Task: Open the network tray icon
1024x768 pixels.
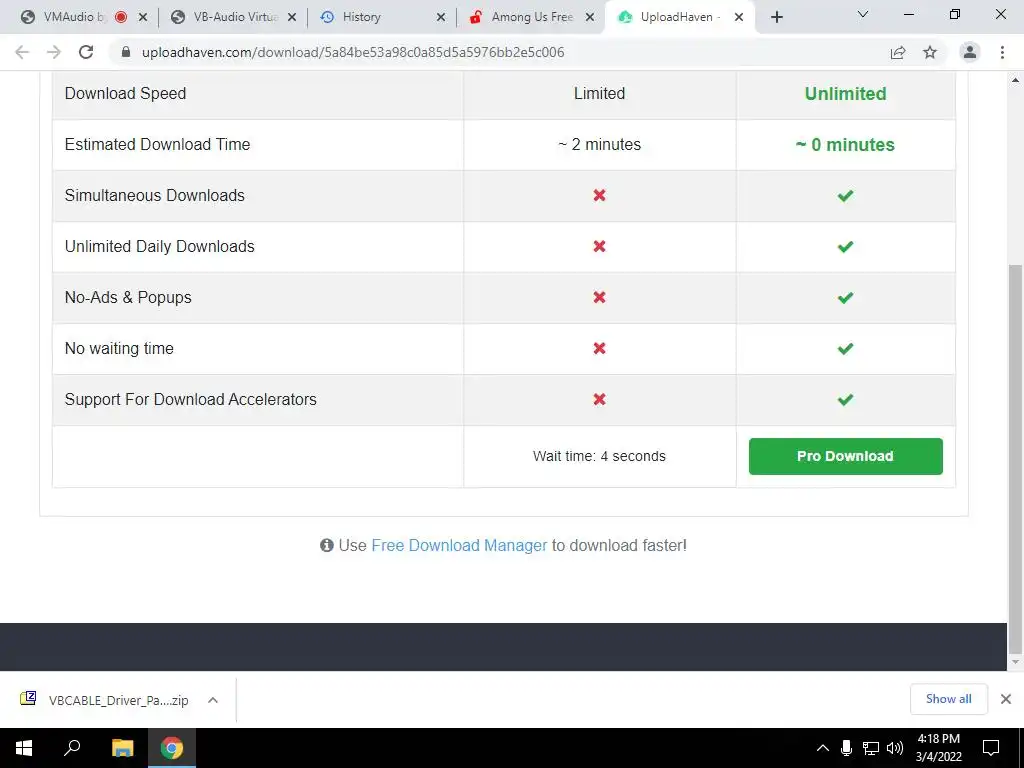Action: [871, 748]
